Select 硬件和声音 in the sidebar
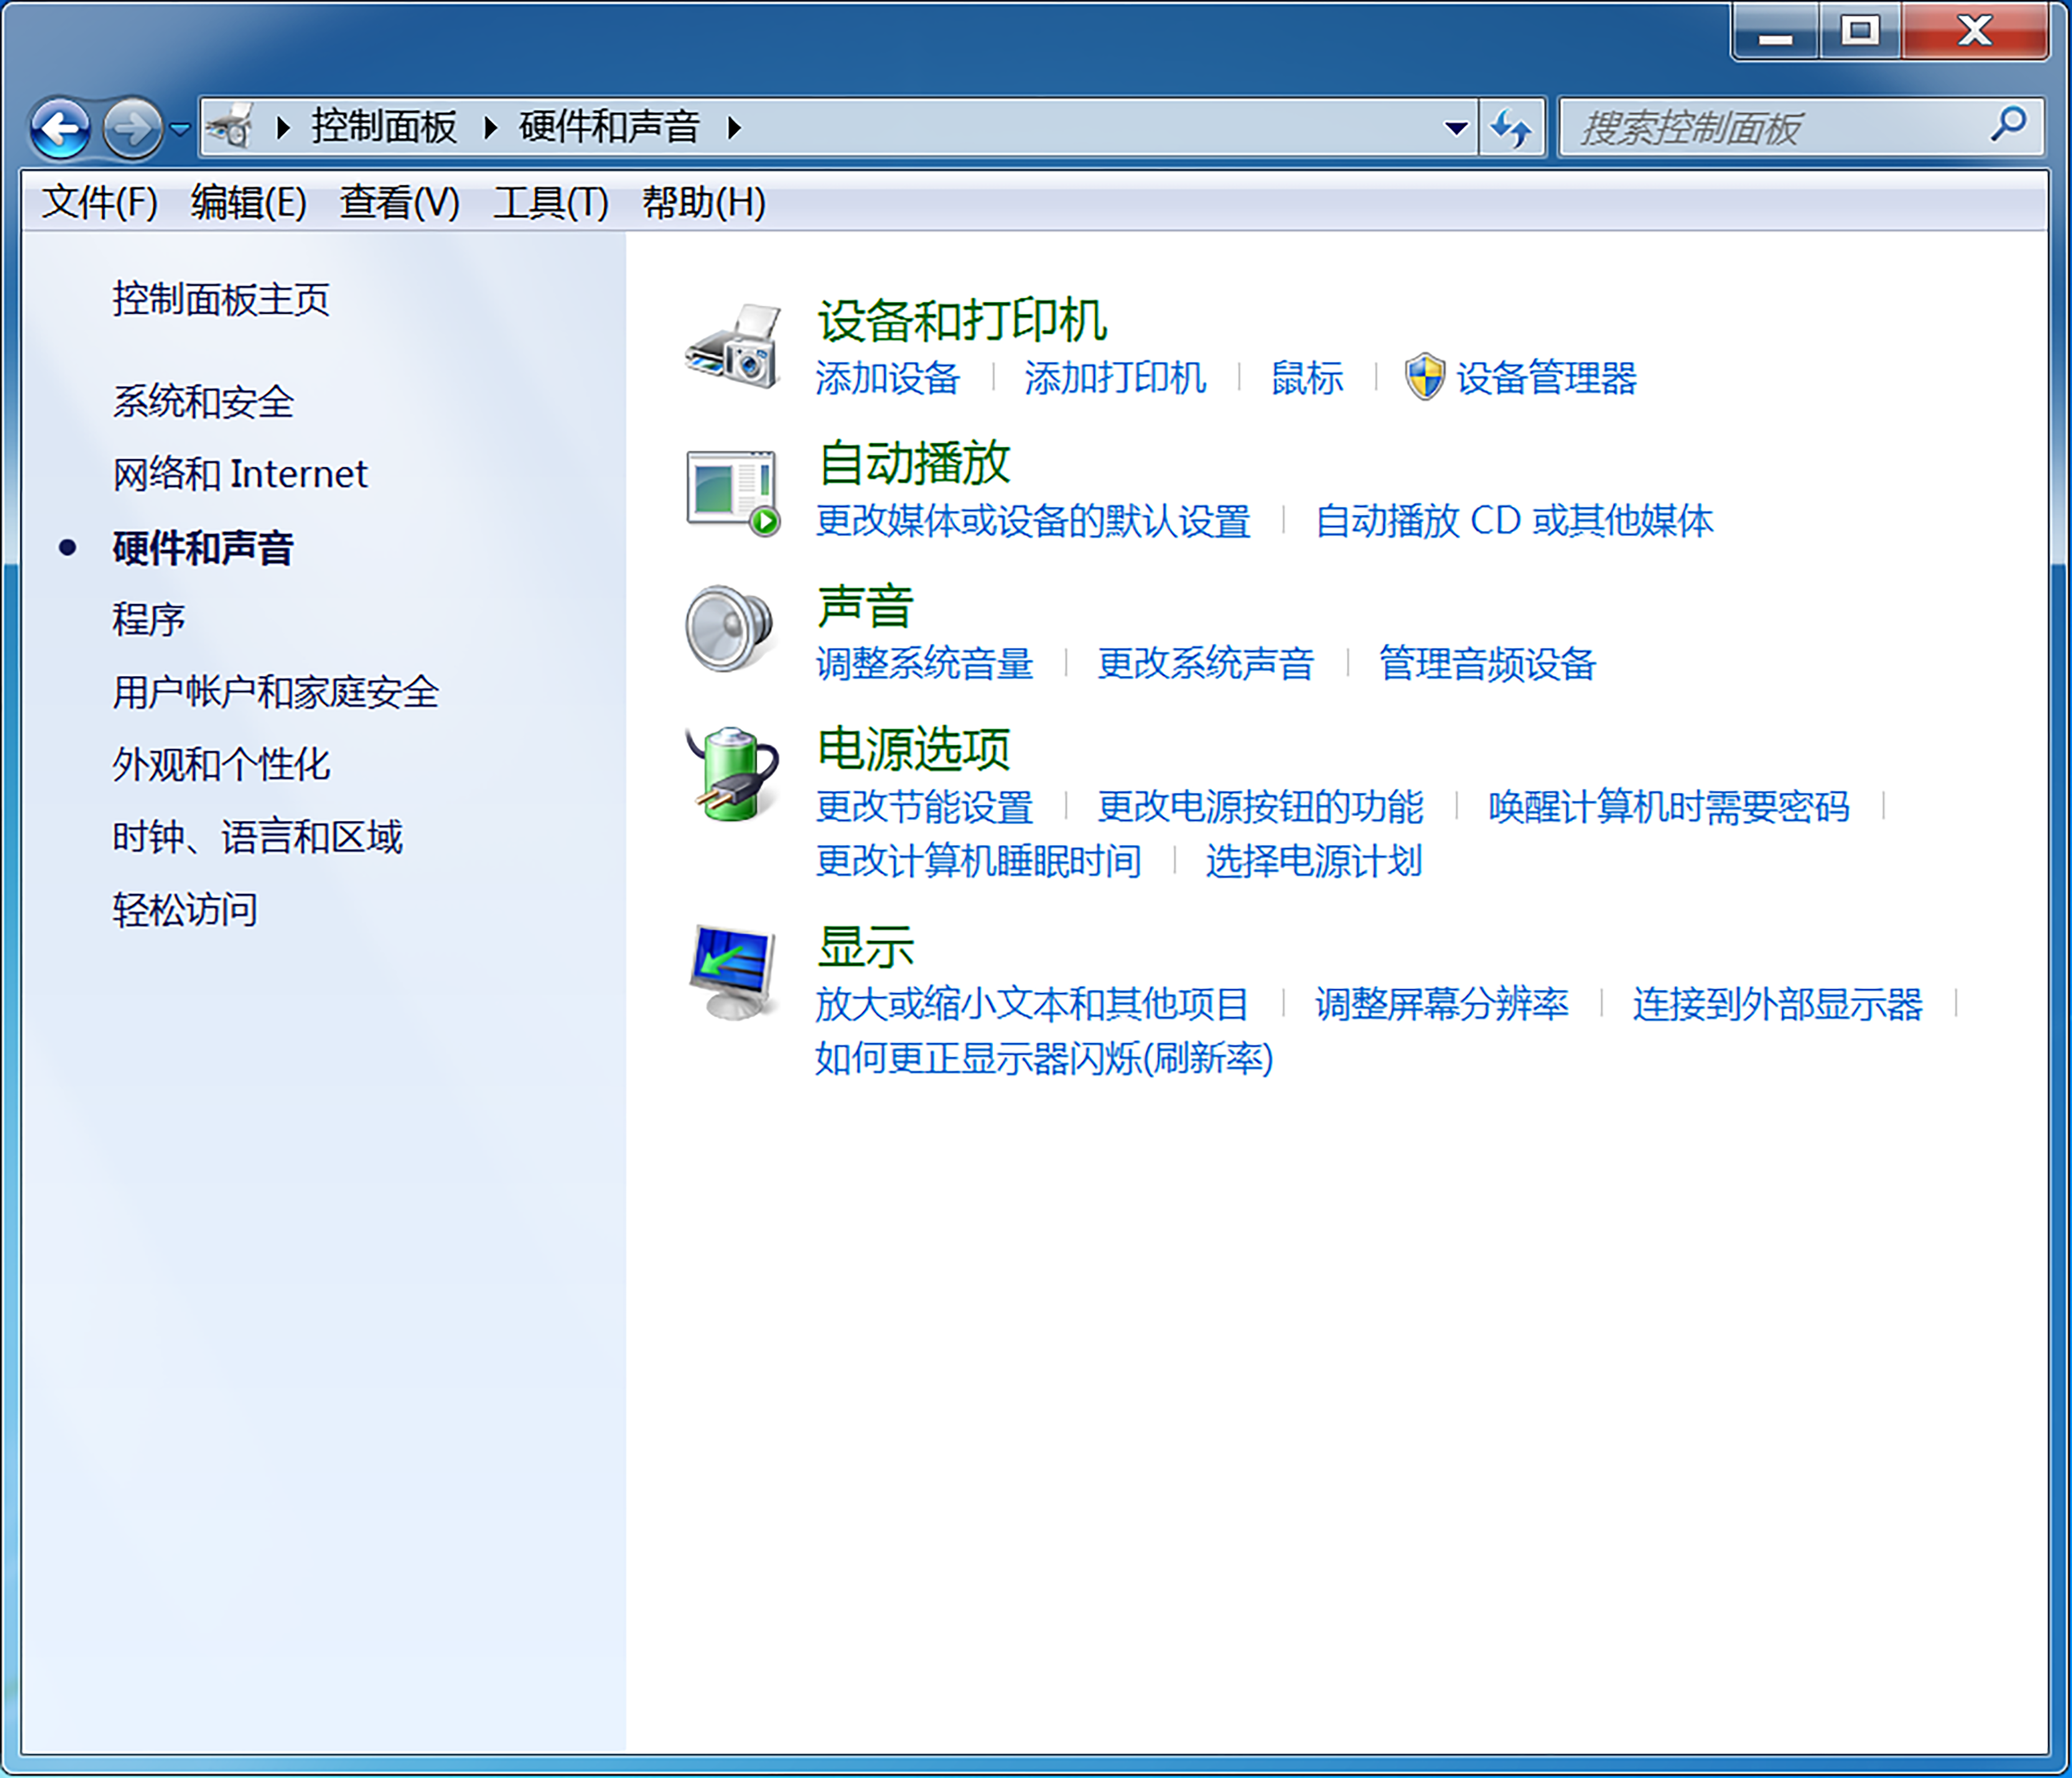 click(x=201, y=549)
